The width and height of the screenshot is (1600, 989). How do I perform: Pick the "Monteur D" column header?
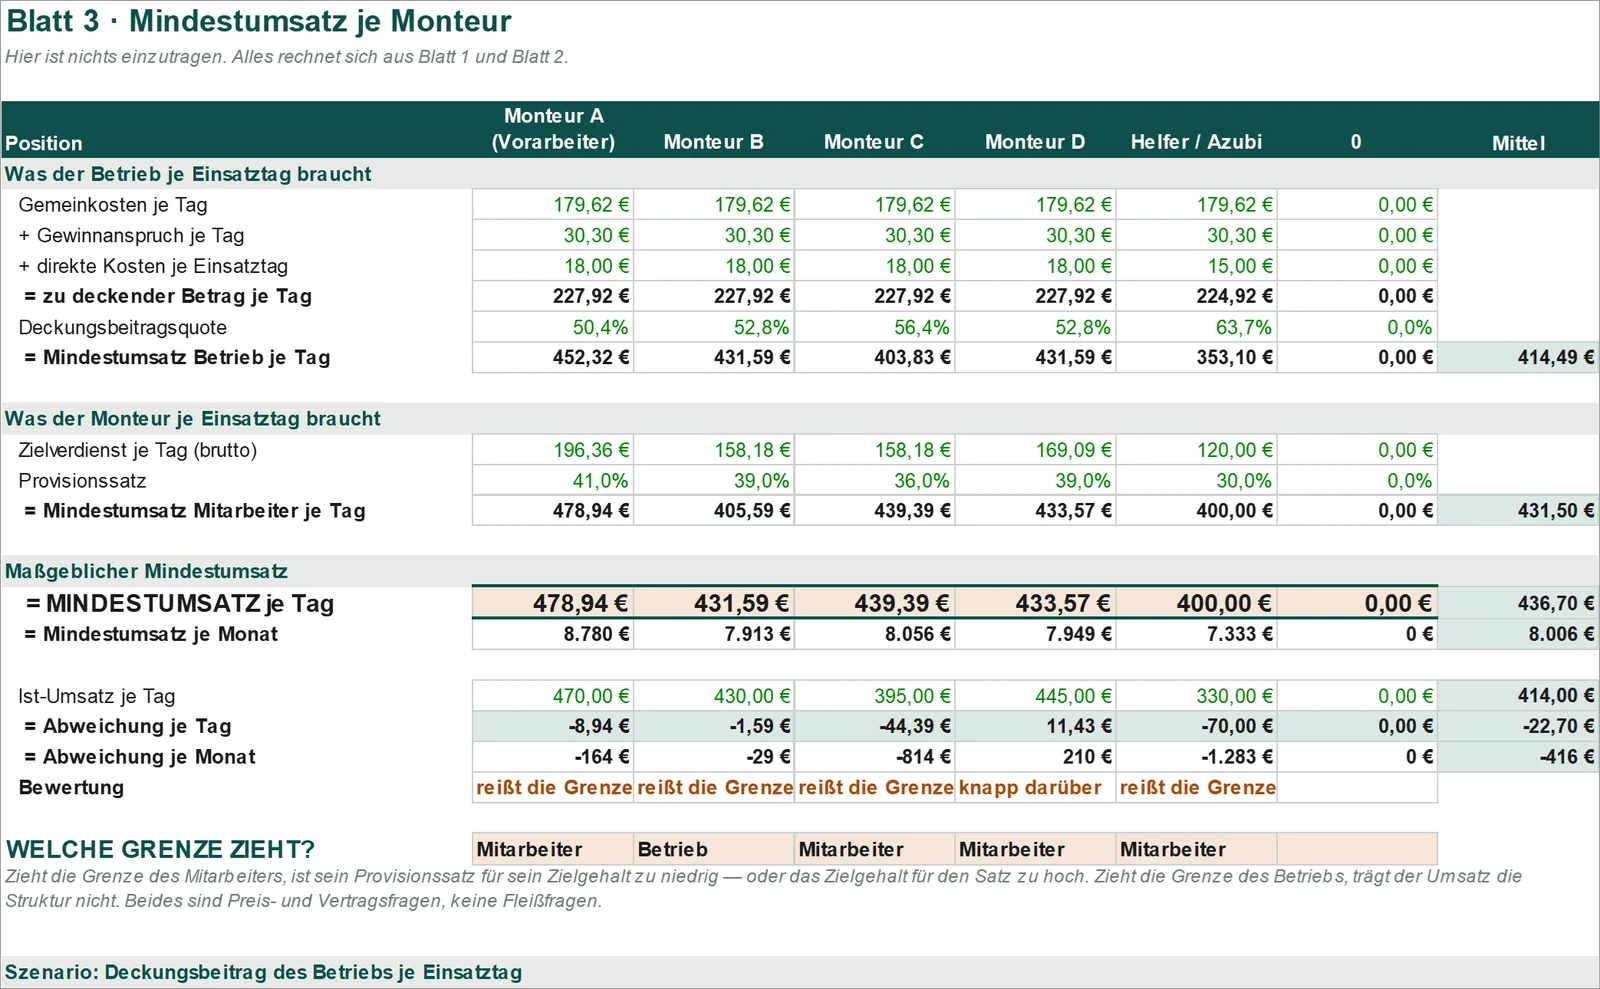click(1035, 142)
